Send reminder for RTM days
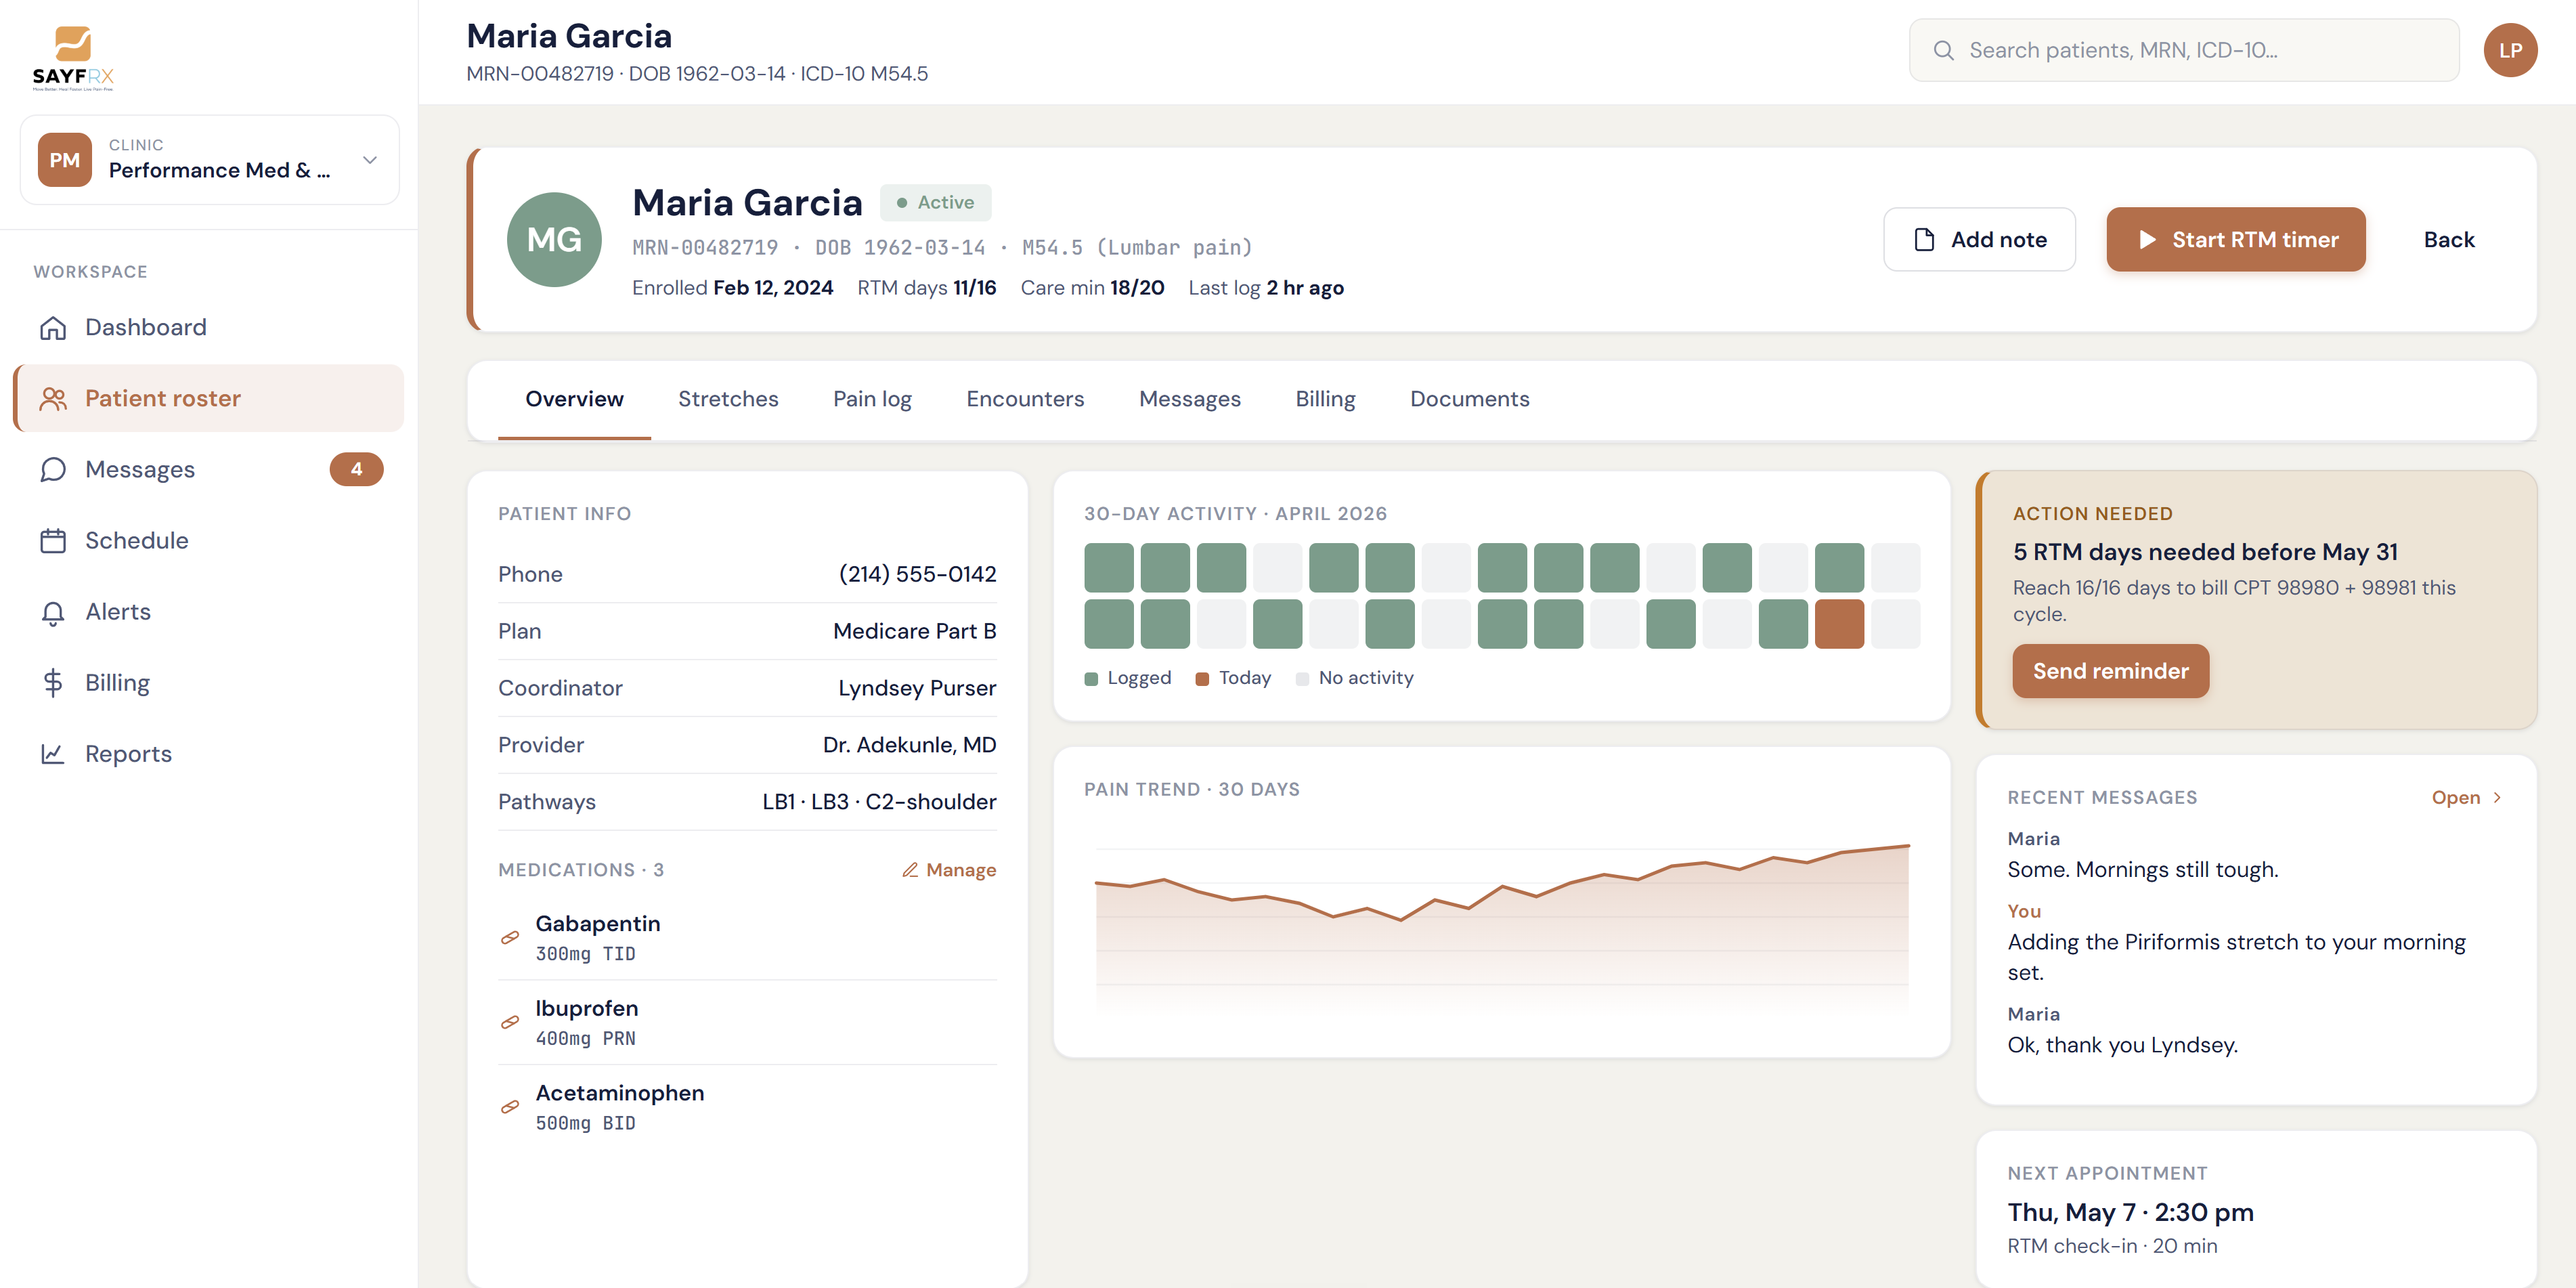2576x1288 pixels. coord(2110,671)
